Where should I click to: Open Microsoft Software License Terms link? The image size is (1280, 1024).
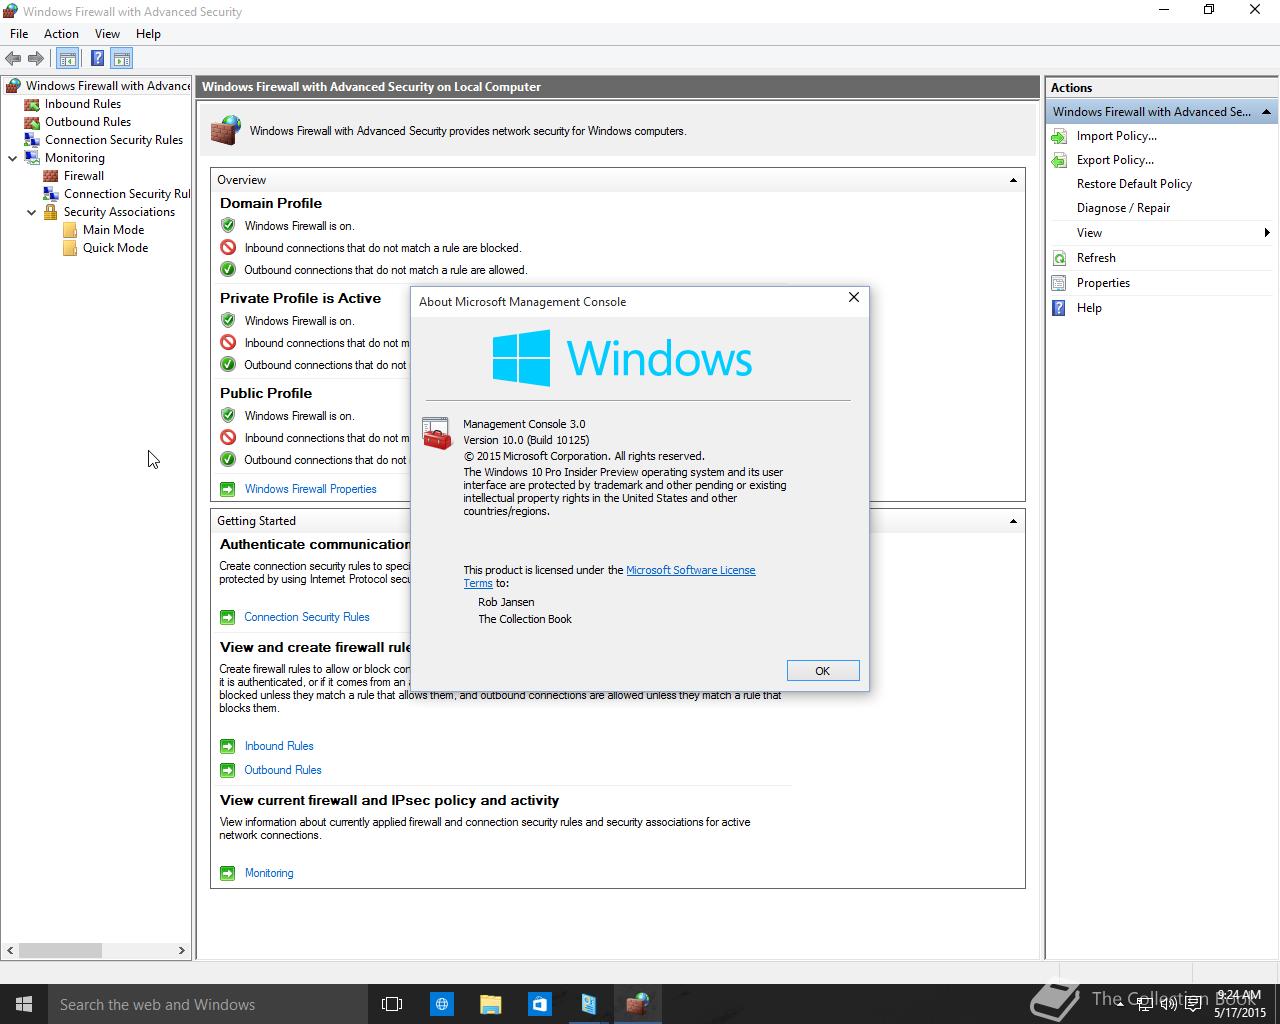pos(690,570)
